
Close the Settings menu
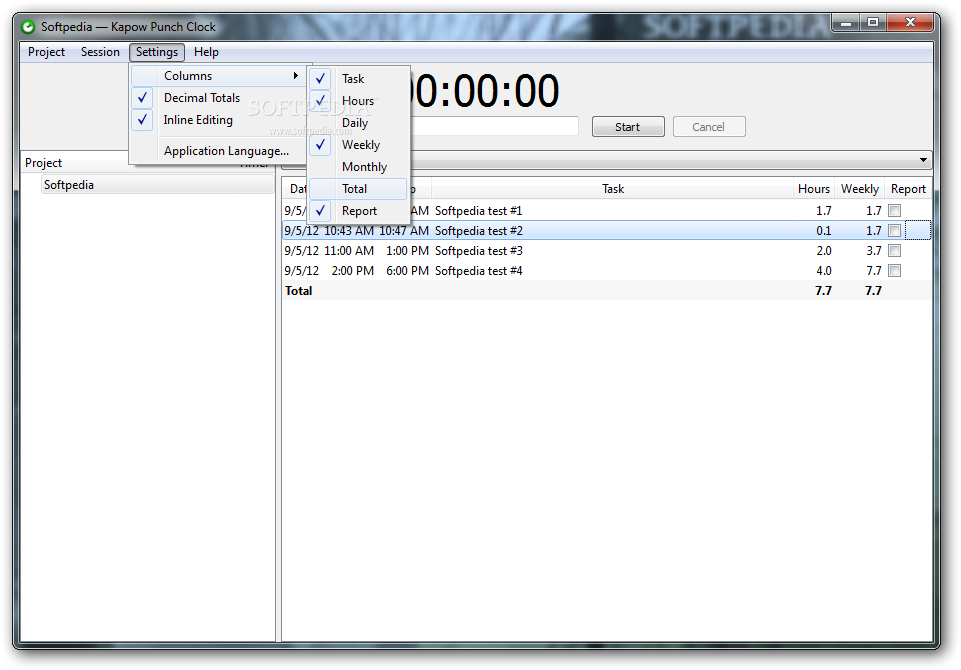[x=157, y=52]
